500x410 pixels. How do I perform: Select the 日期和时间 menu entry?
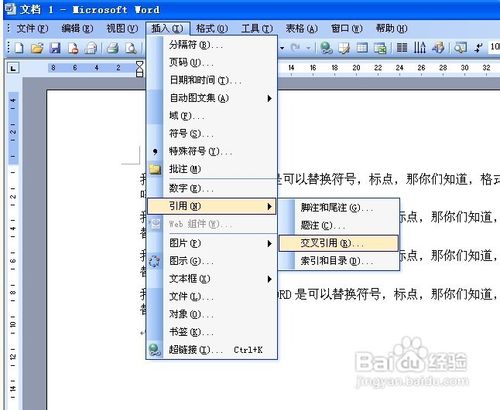(212, 80)
